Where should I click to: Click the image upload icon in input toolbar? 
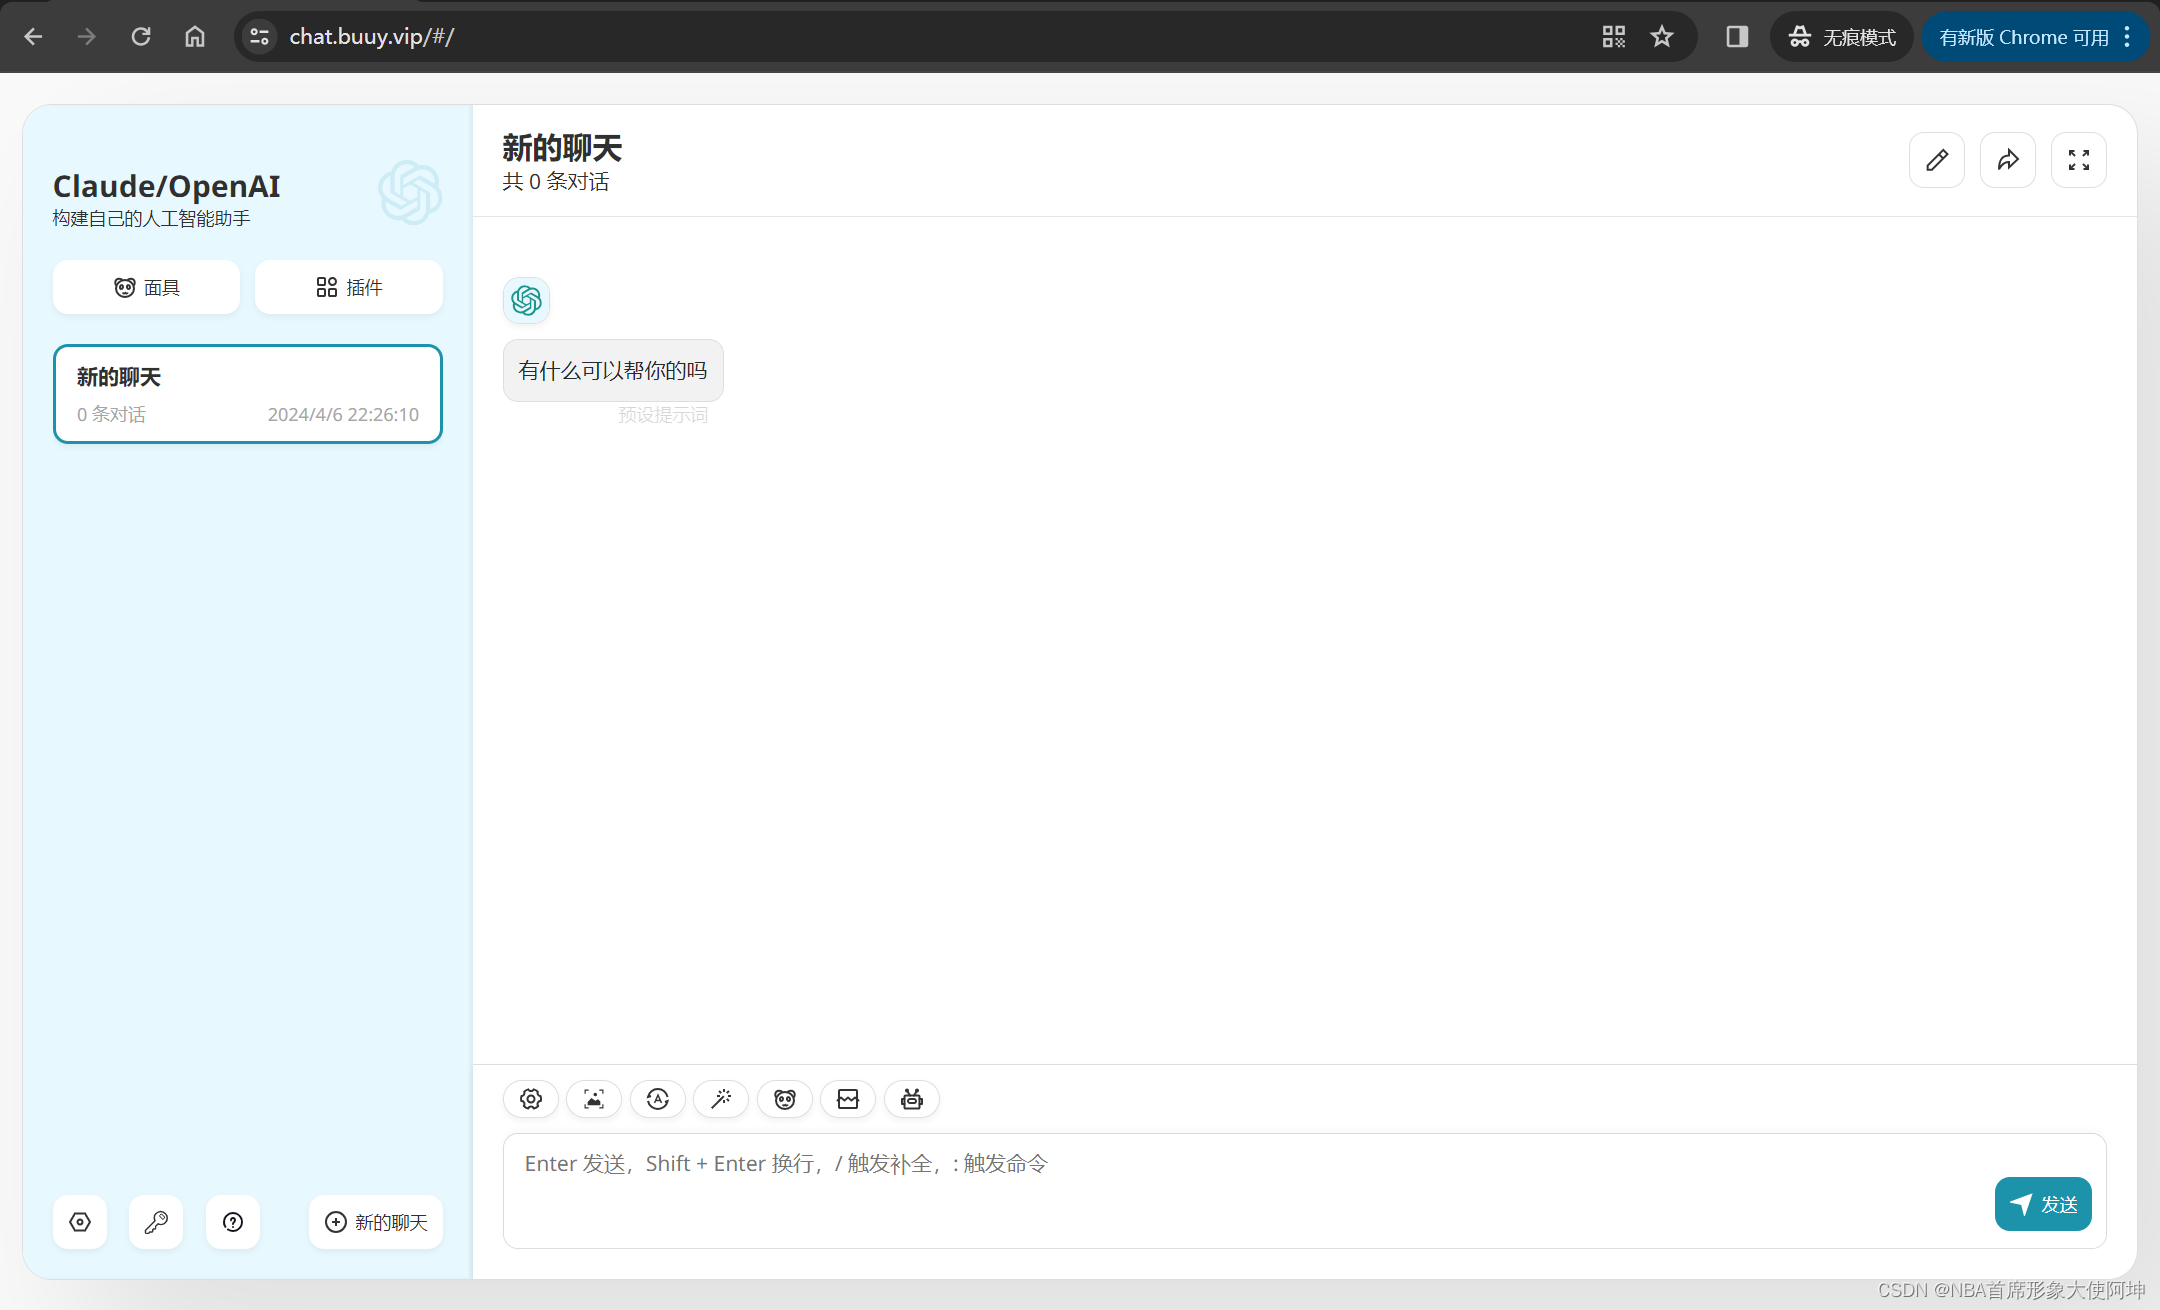click(x=594, y=1099)
